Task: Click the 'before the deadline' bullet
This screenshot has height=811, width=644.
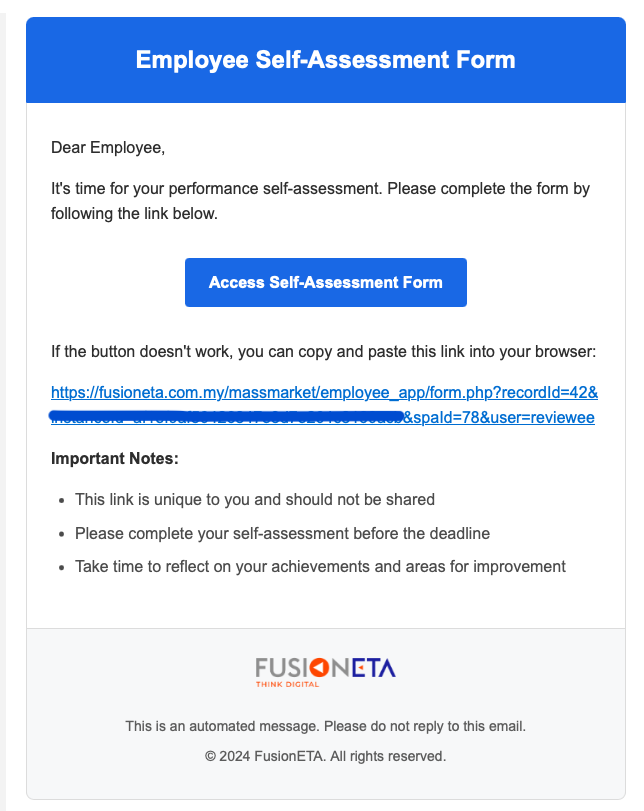Action: pyautogui.click(x=282, y=533)
